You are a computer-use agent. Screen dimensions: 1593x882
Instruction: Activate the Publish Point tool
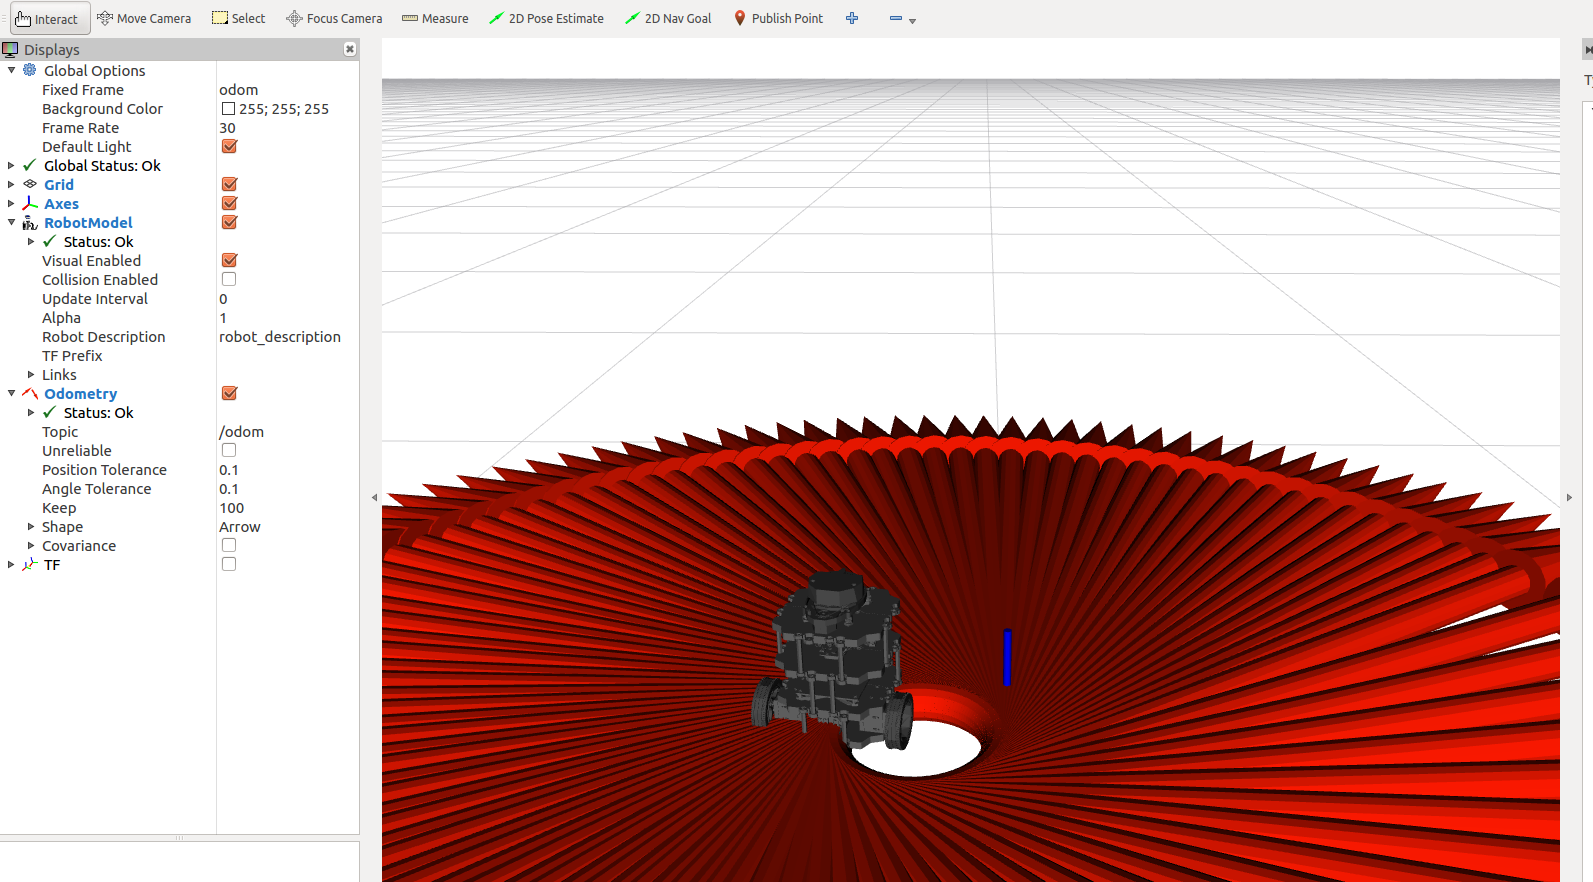coord(778,19)
